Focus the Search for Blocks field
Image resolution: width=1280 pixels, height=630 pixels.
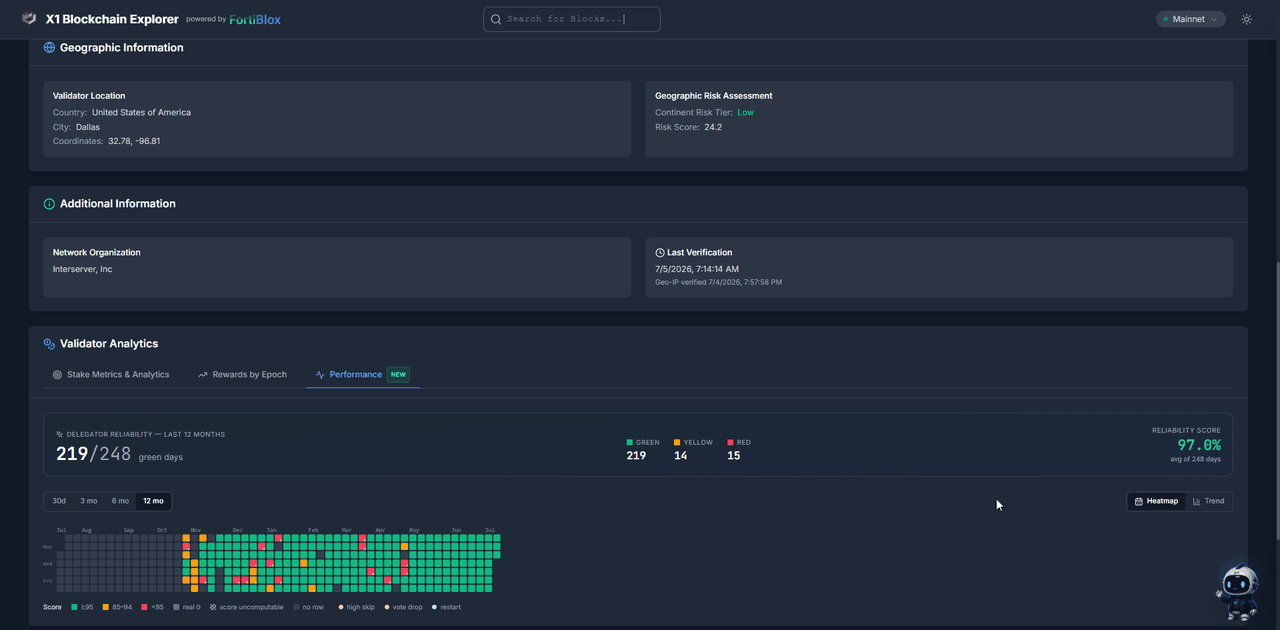tap(571, 19)
